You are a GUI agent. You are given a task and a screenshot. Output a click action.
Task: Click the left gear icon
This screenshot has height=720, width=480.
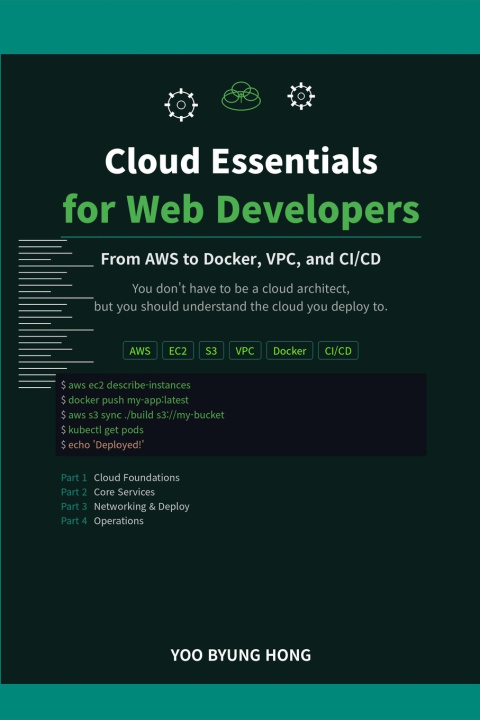[x=181, y=105]
